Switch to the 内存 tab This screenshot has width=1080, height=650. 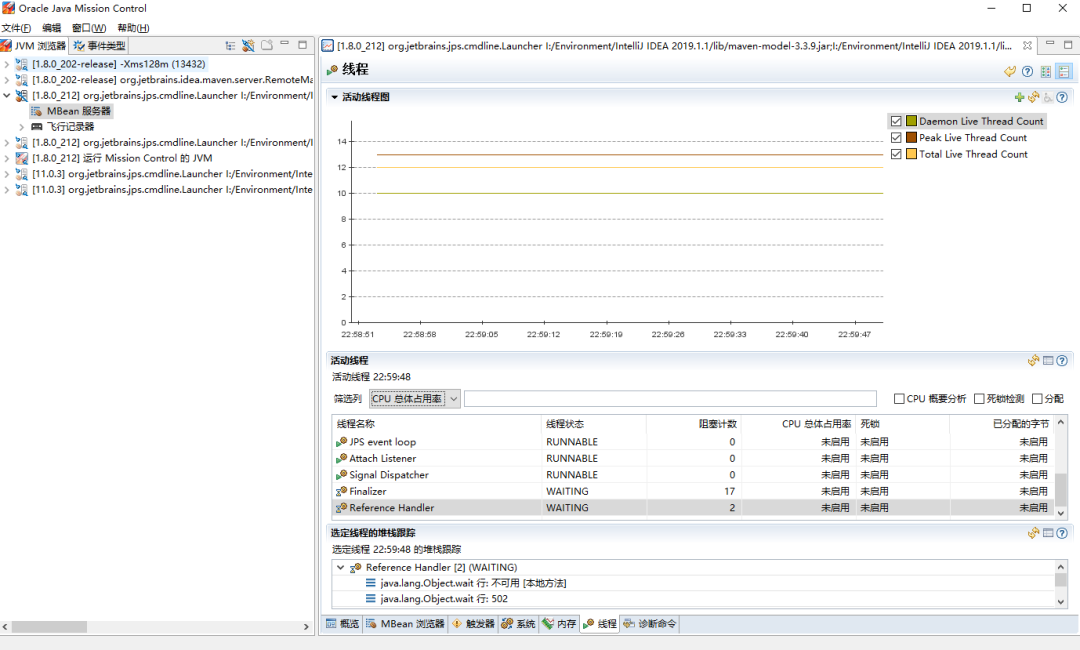tap(559, 624)
